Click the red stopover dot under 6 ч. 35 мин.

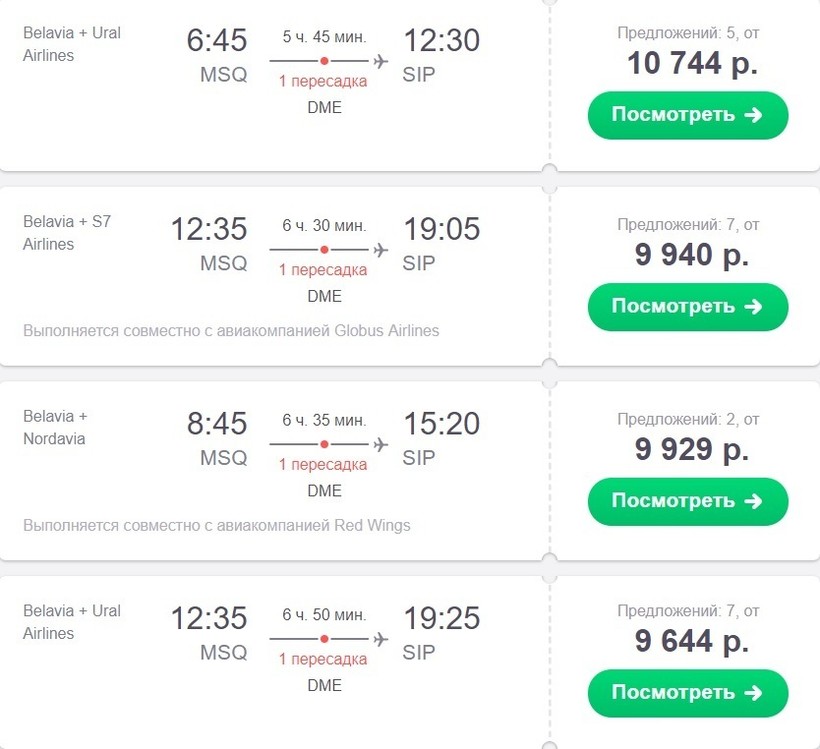(x=324, y=444)
